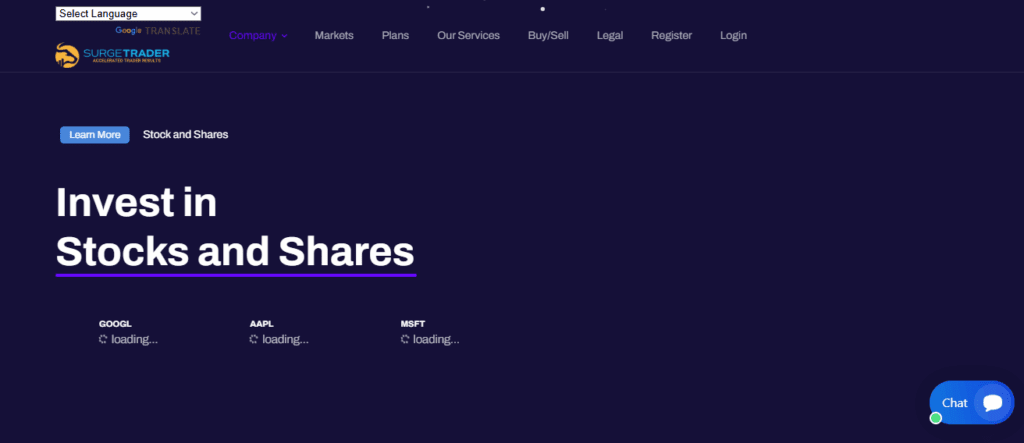
Task: Expand the Company menu chevron
Action: pyautogui.click(x=284, y=36)
